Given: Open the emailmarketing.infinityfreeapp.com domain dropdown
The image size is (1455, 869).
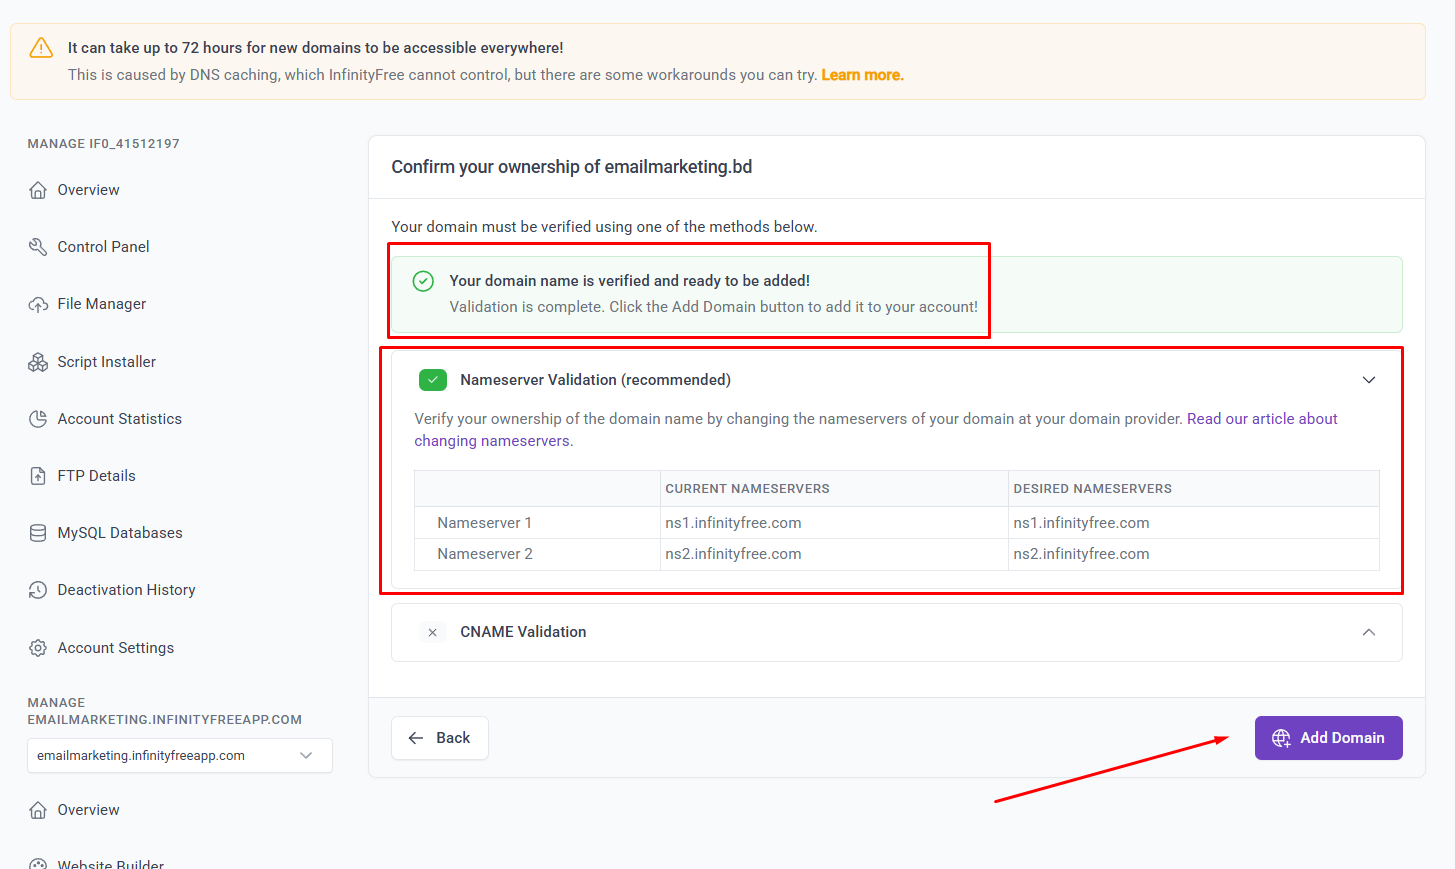Looking at the screenshot, I should point(180,756).
